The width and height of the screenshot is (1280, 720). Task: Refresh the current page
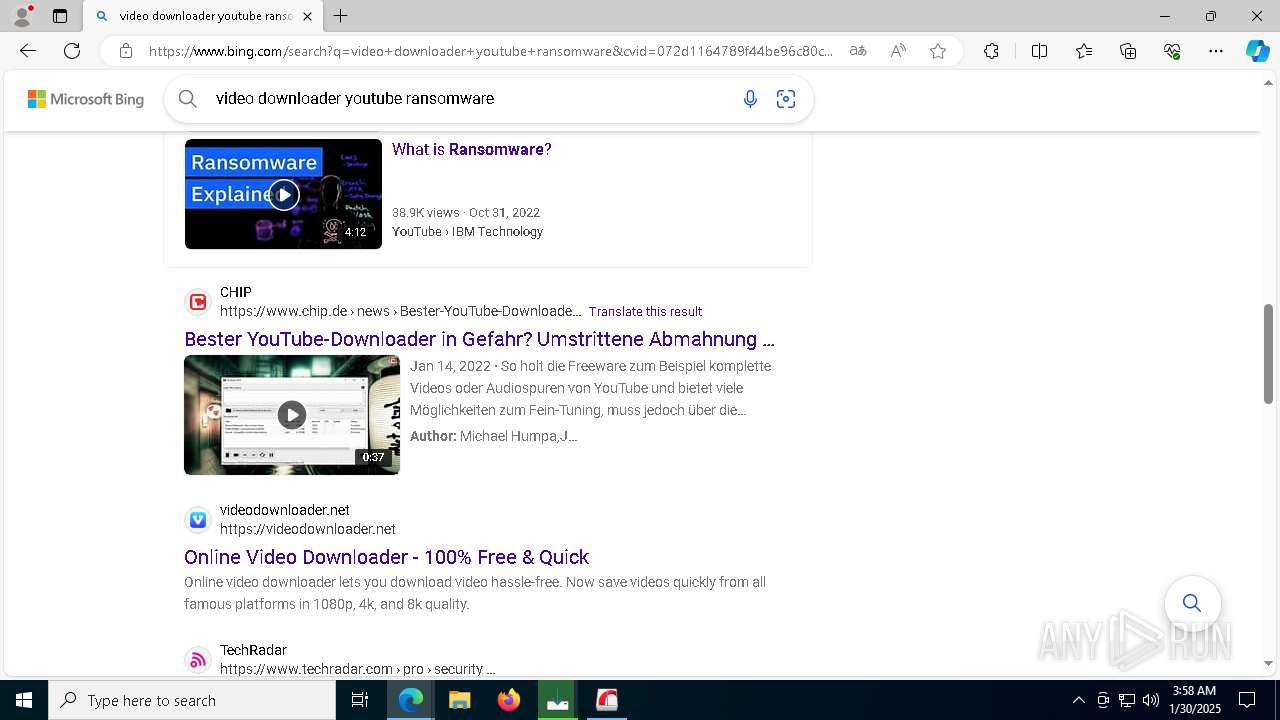[72, 51]
